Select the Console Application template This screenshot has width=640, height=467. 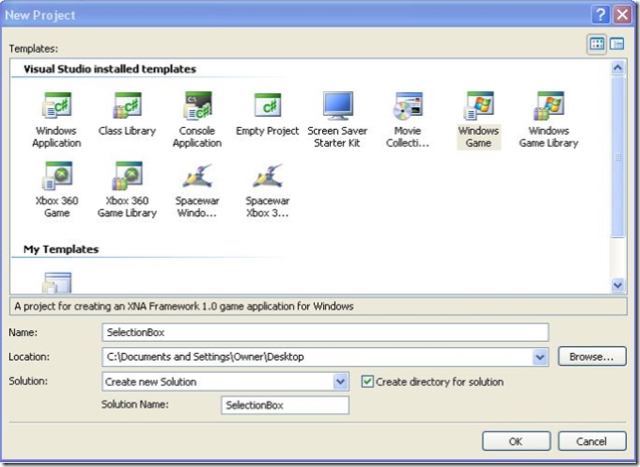click(197, 120)
